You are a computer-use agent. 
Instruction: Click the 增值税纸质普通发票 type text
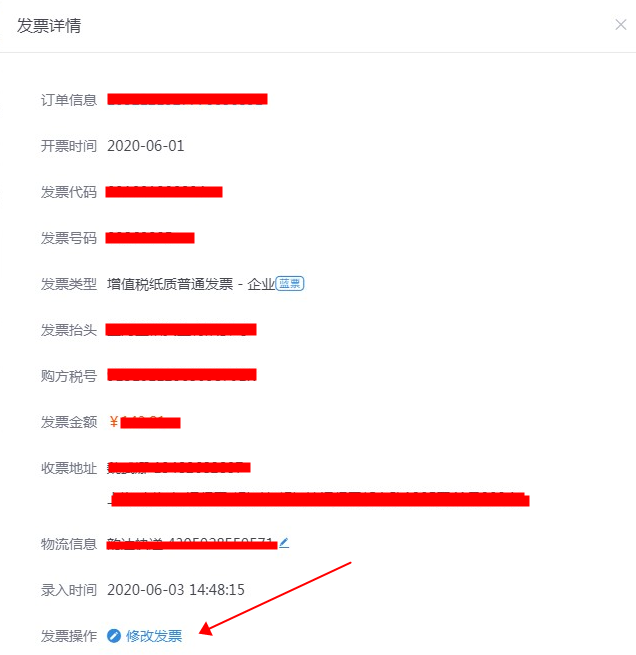click(170, 284)
